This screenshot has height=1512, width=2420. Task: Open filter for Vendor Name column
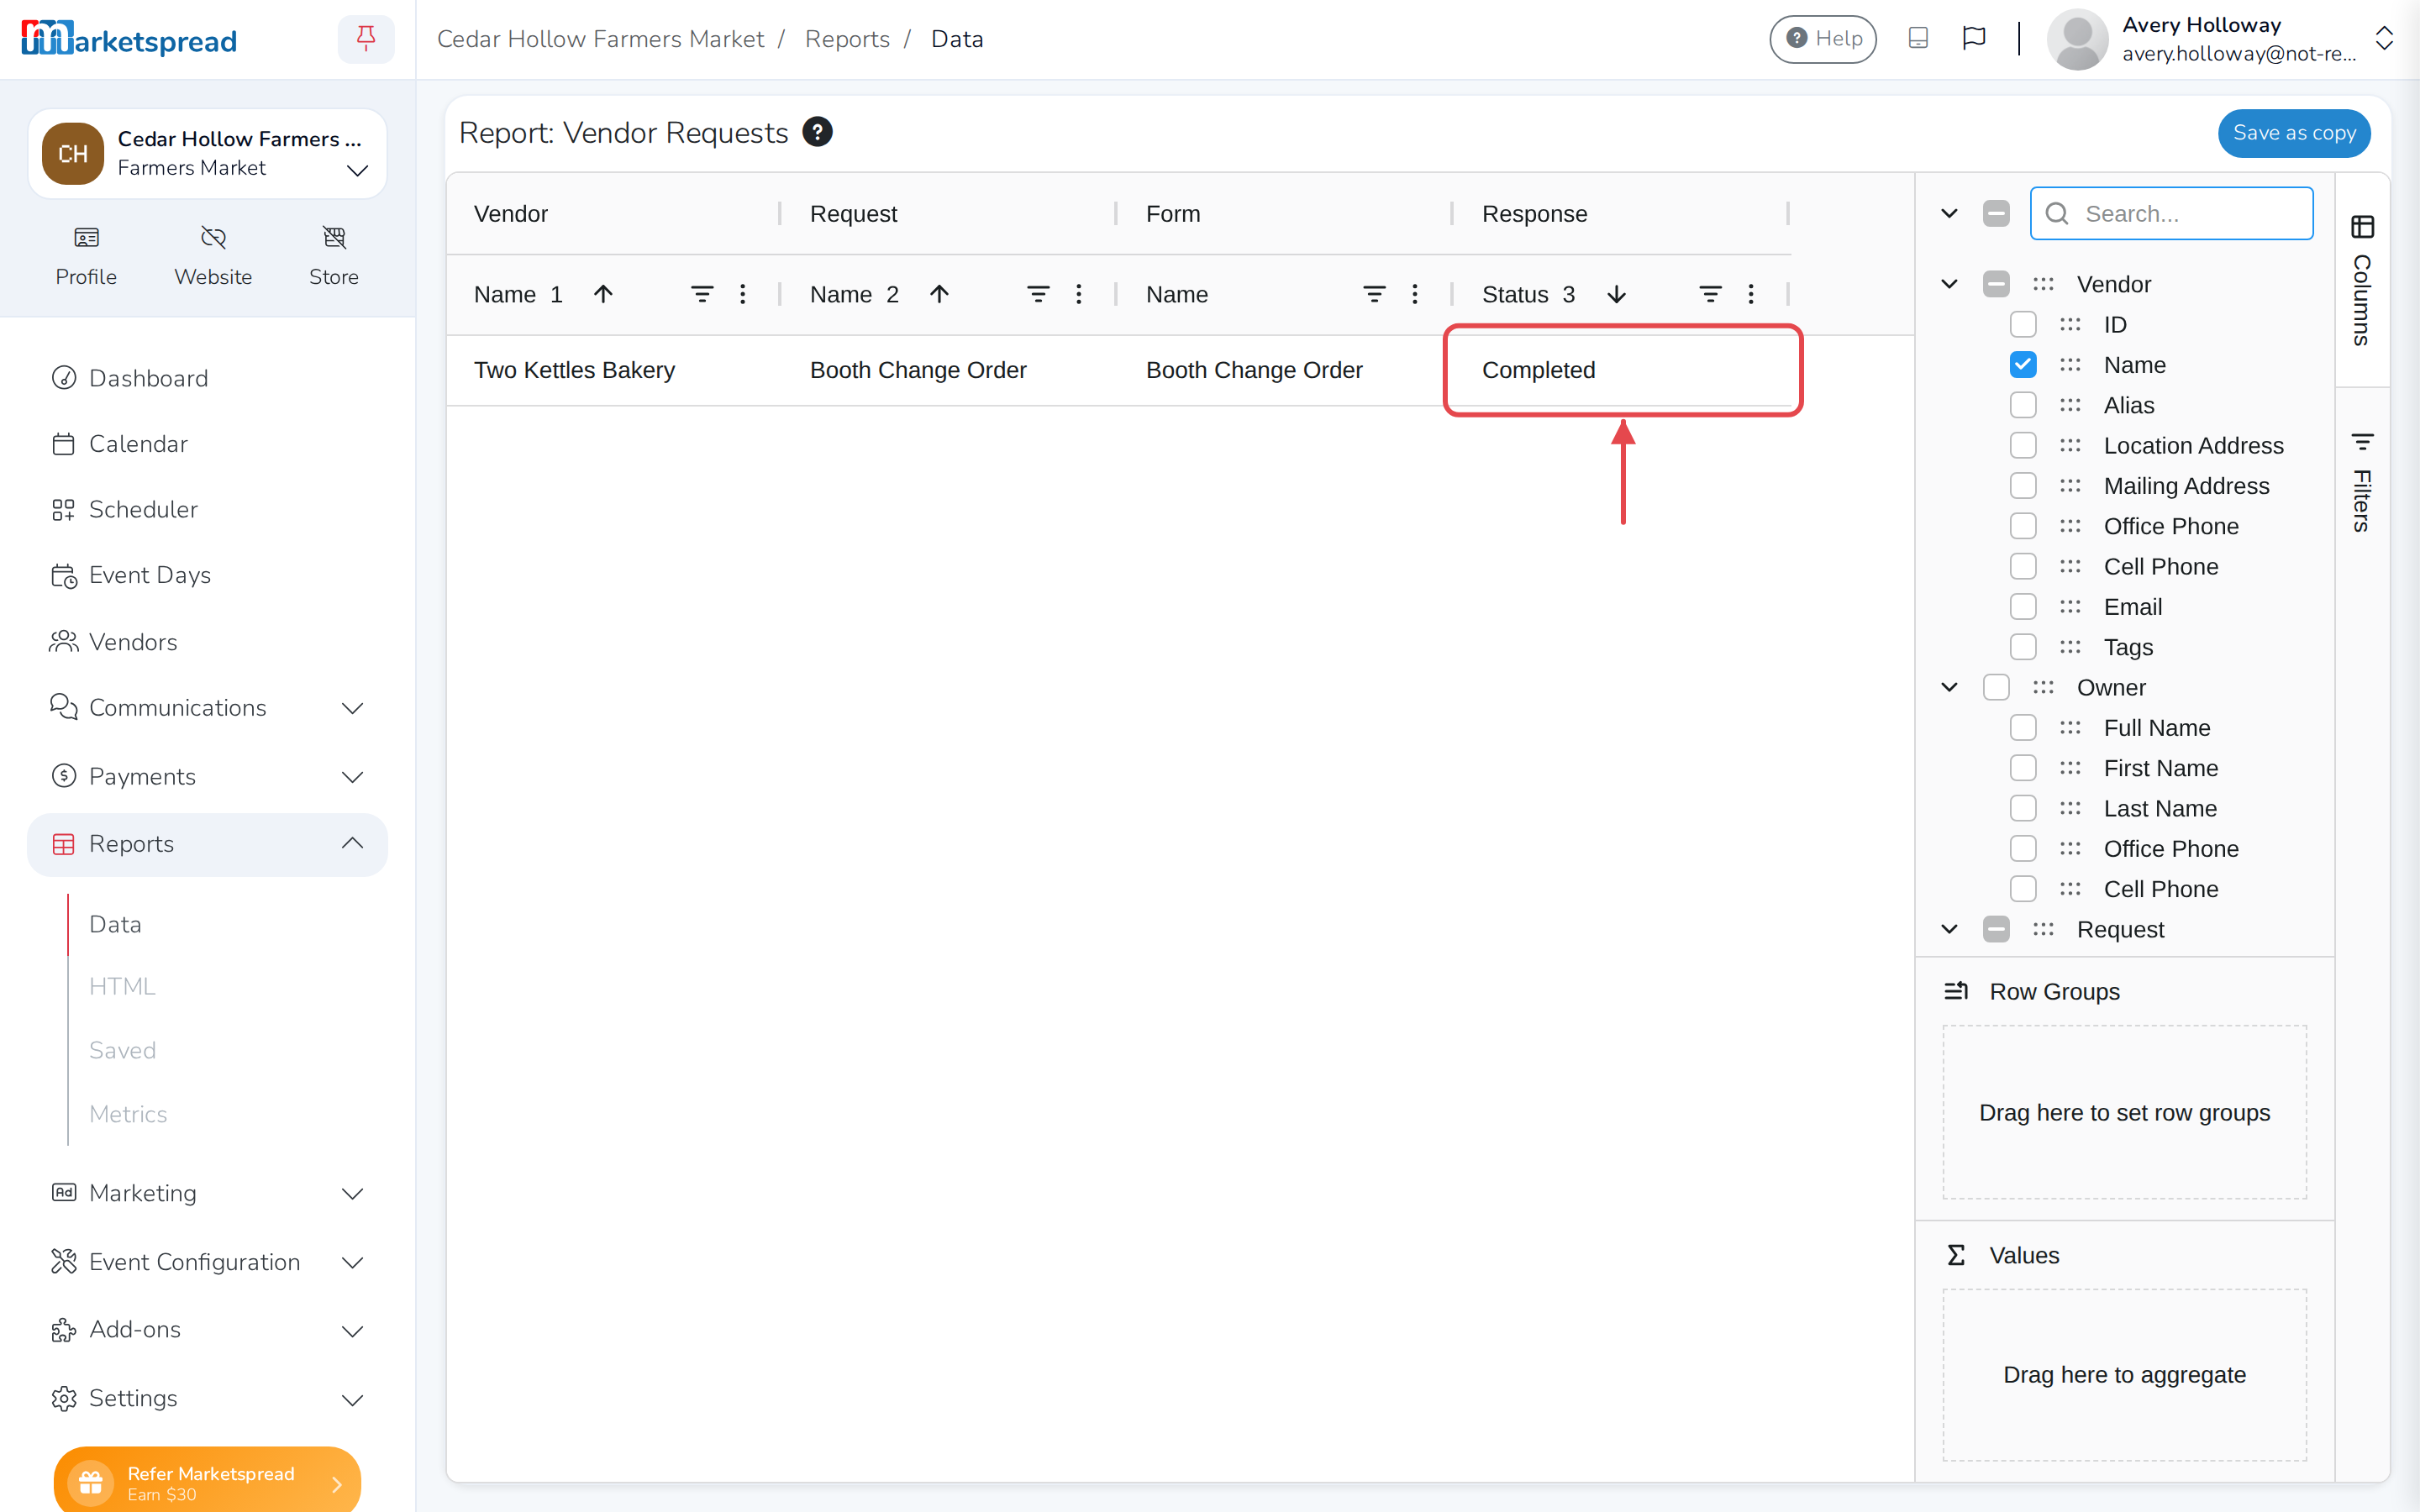pos(702,294)
